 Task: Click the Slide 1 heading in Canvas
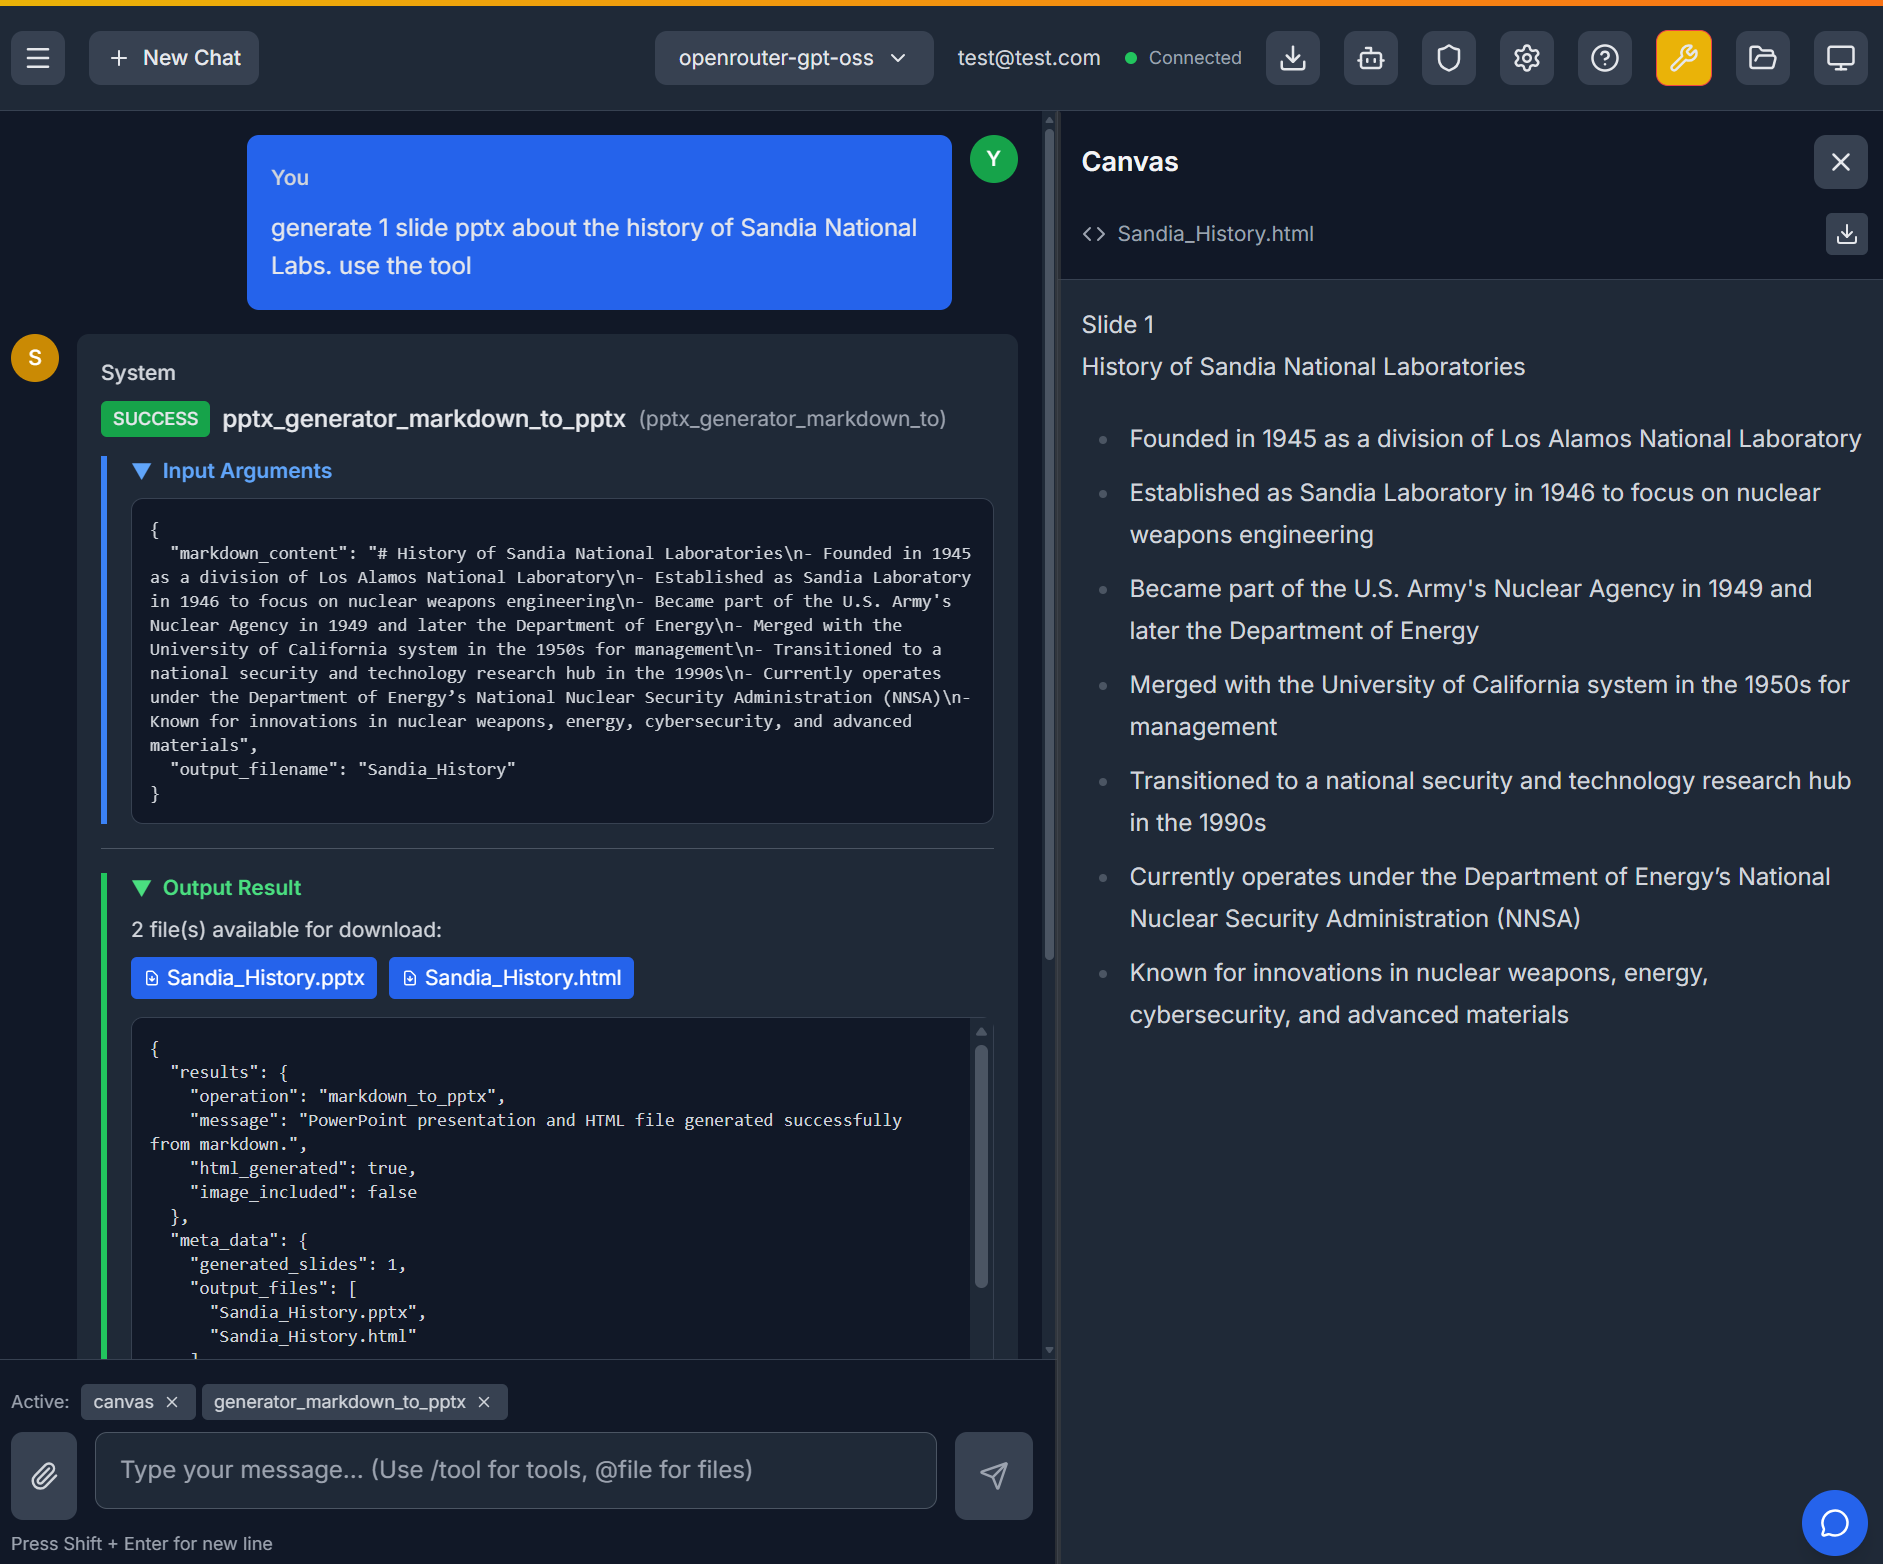(x=1118, y=325)
